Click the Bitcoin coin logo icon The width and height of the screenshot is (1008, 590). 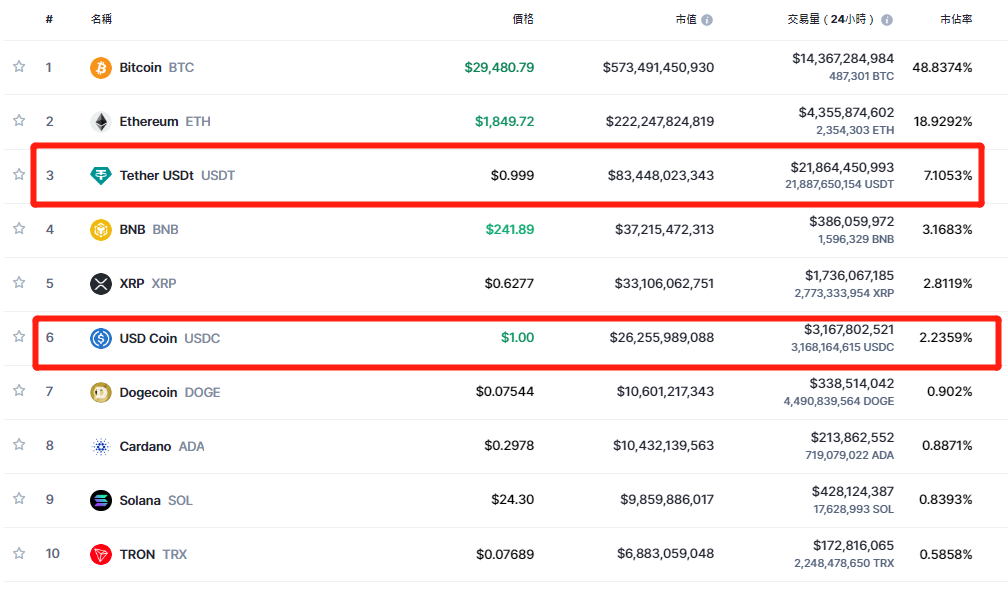[x=101, y=68]
